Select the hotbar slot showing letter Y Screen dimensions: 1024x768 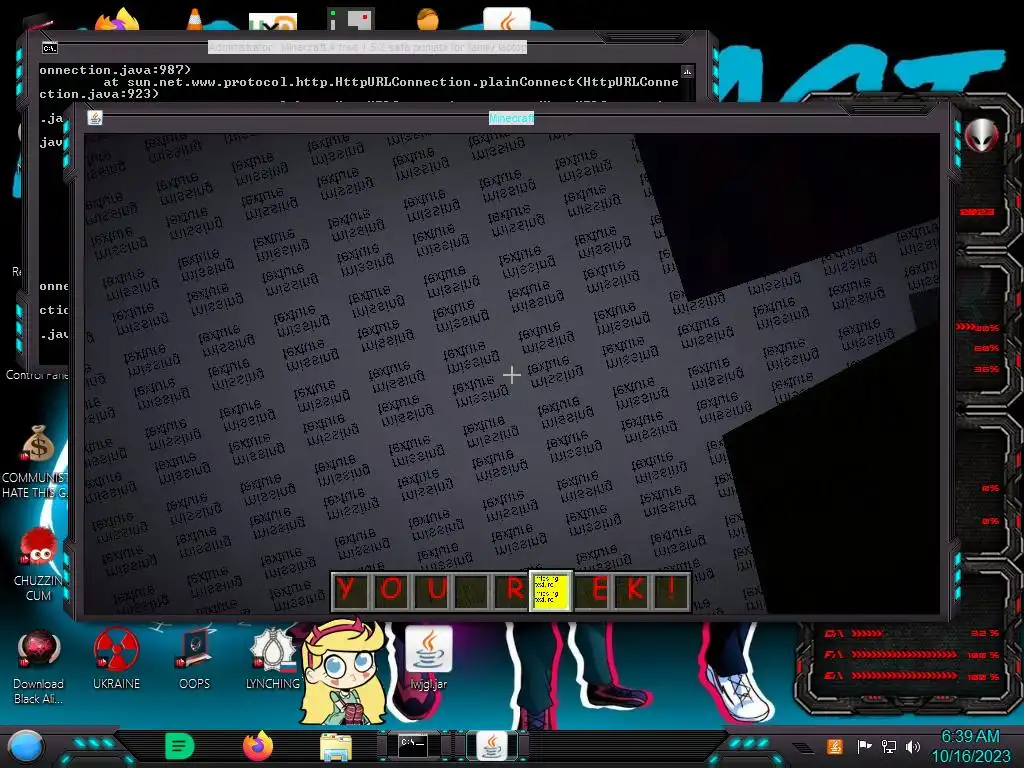point(351,591)
